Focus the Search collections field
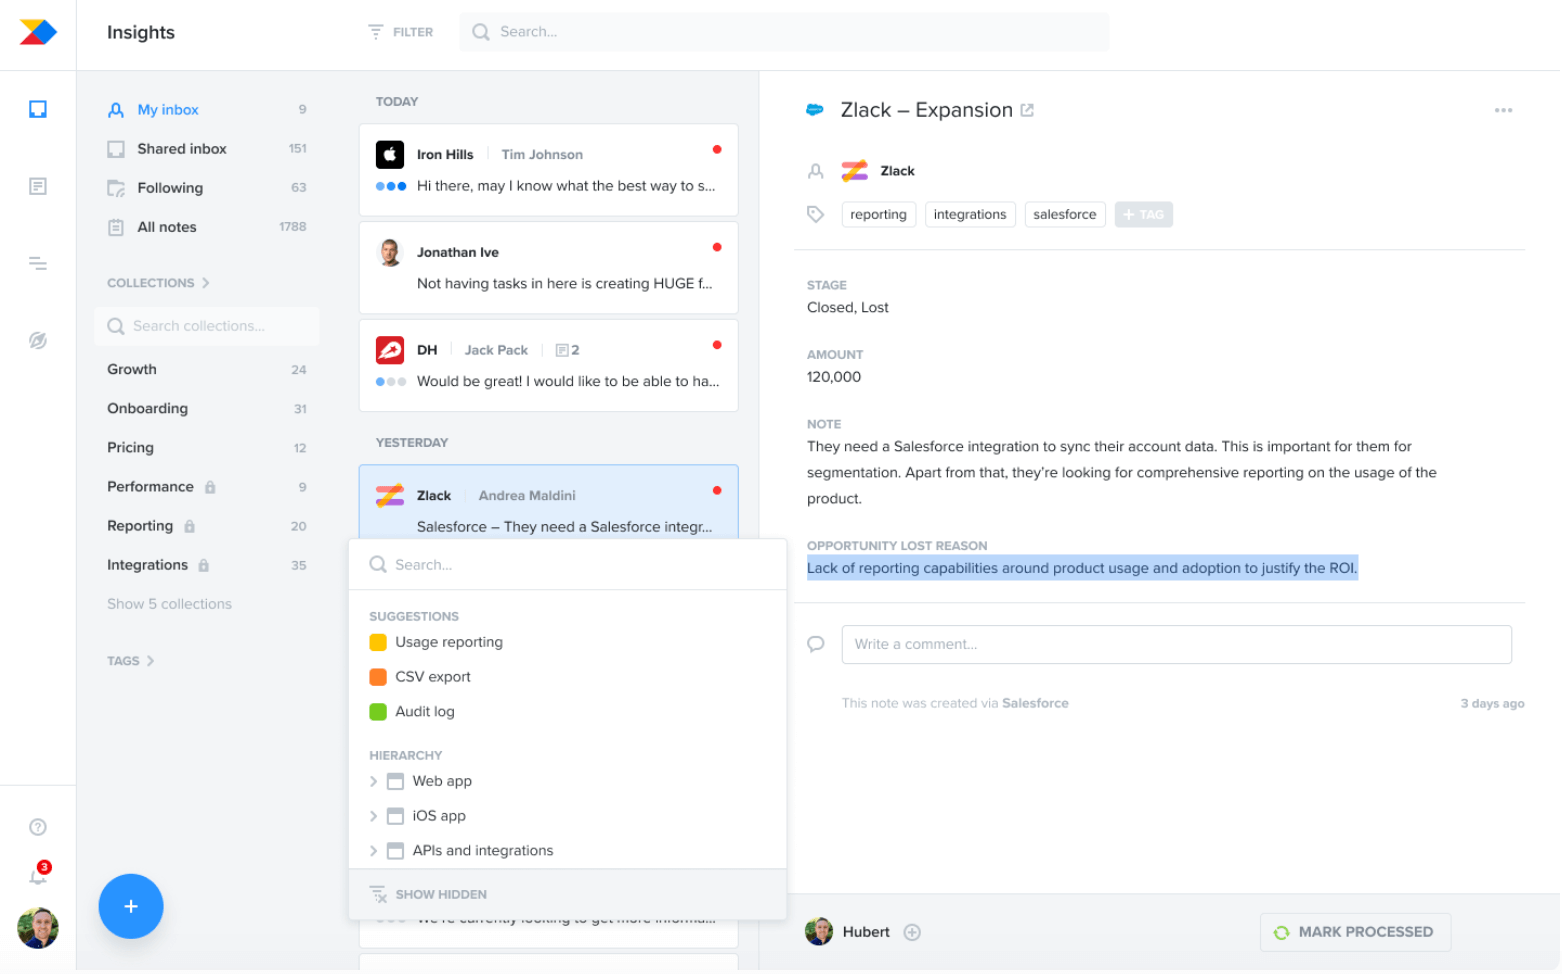Viewport: 1562px width, 974px height. tap(207, 326)
